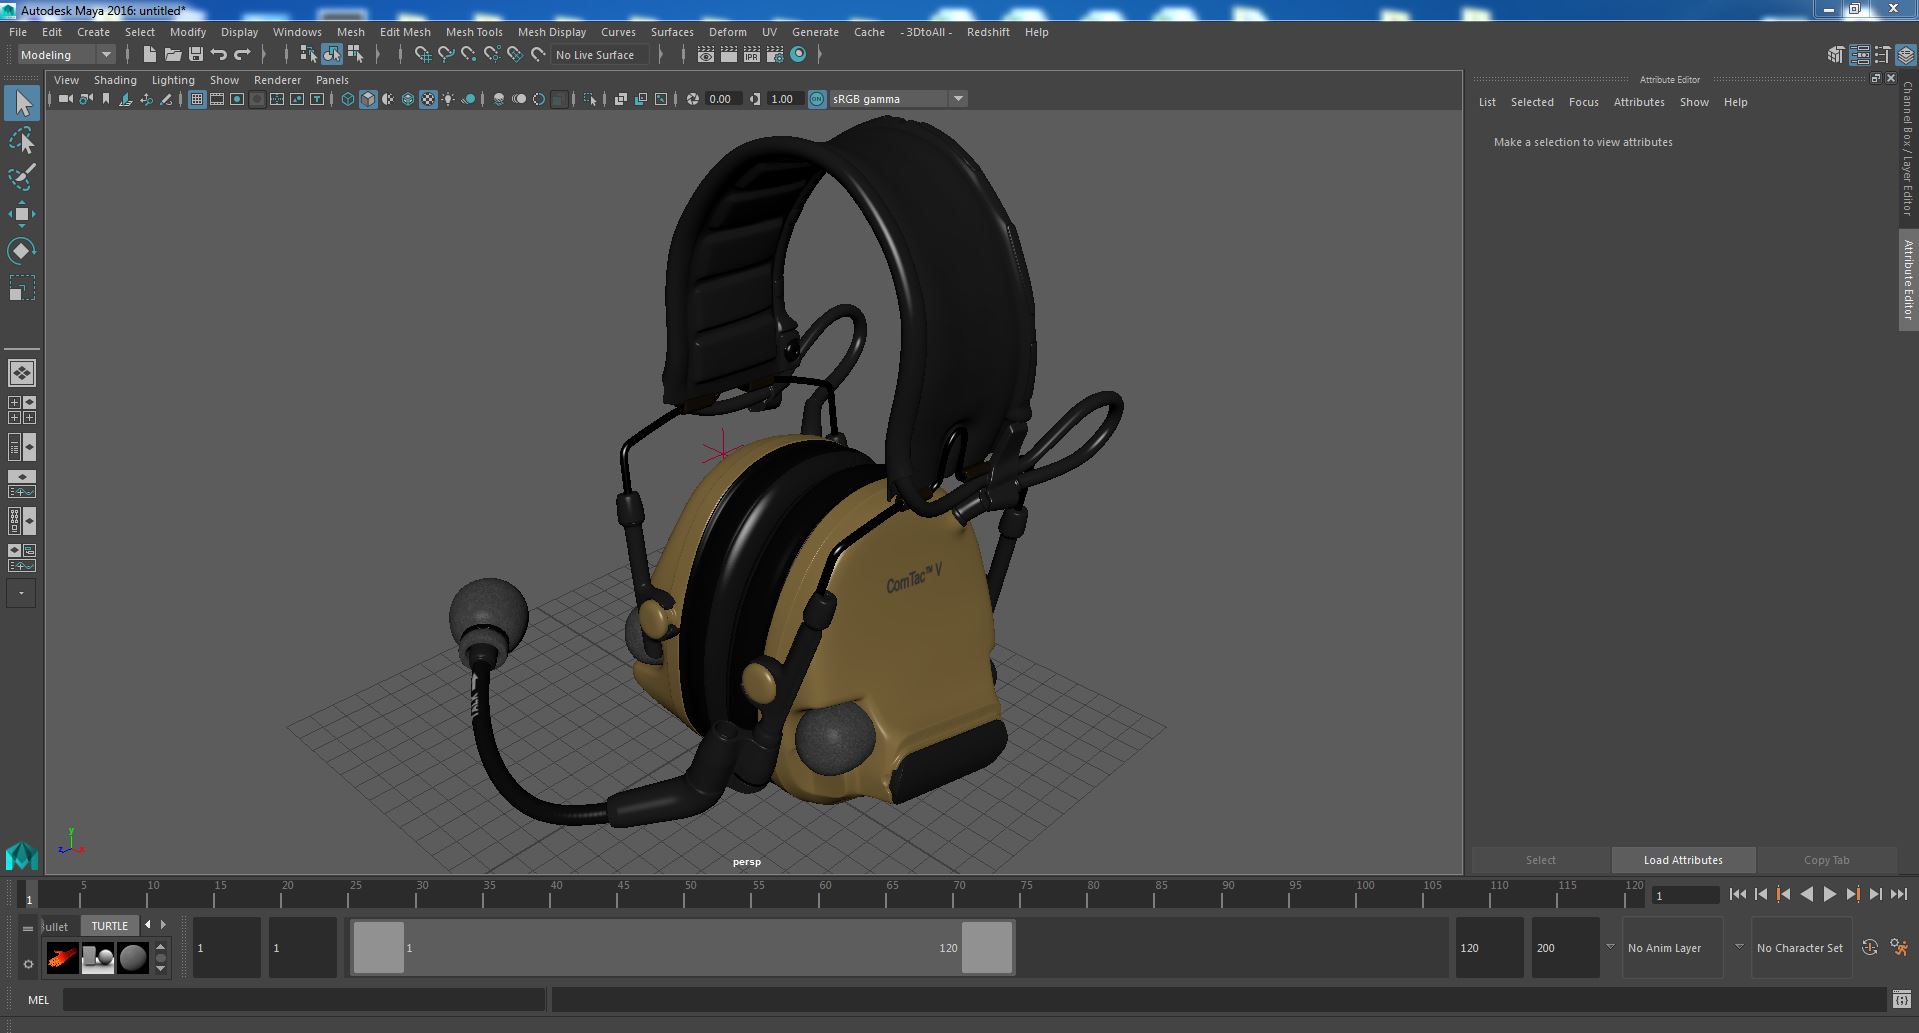
Task: Toggle snap to grids
Action: pos(423,55)
